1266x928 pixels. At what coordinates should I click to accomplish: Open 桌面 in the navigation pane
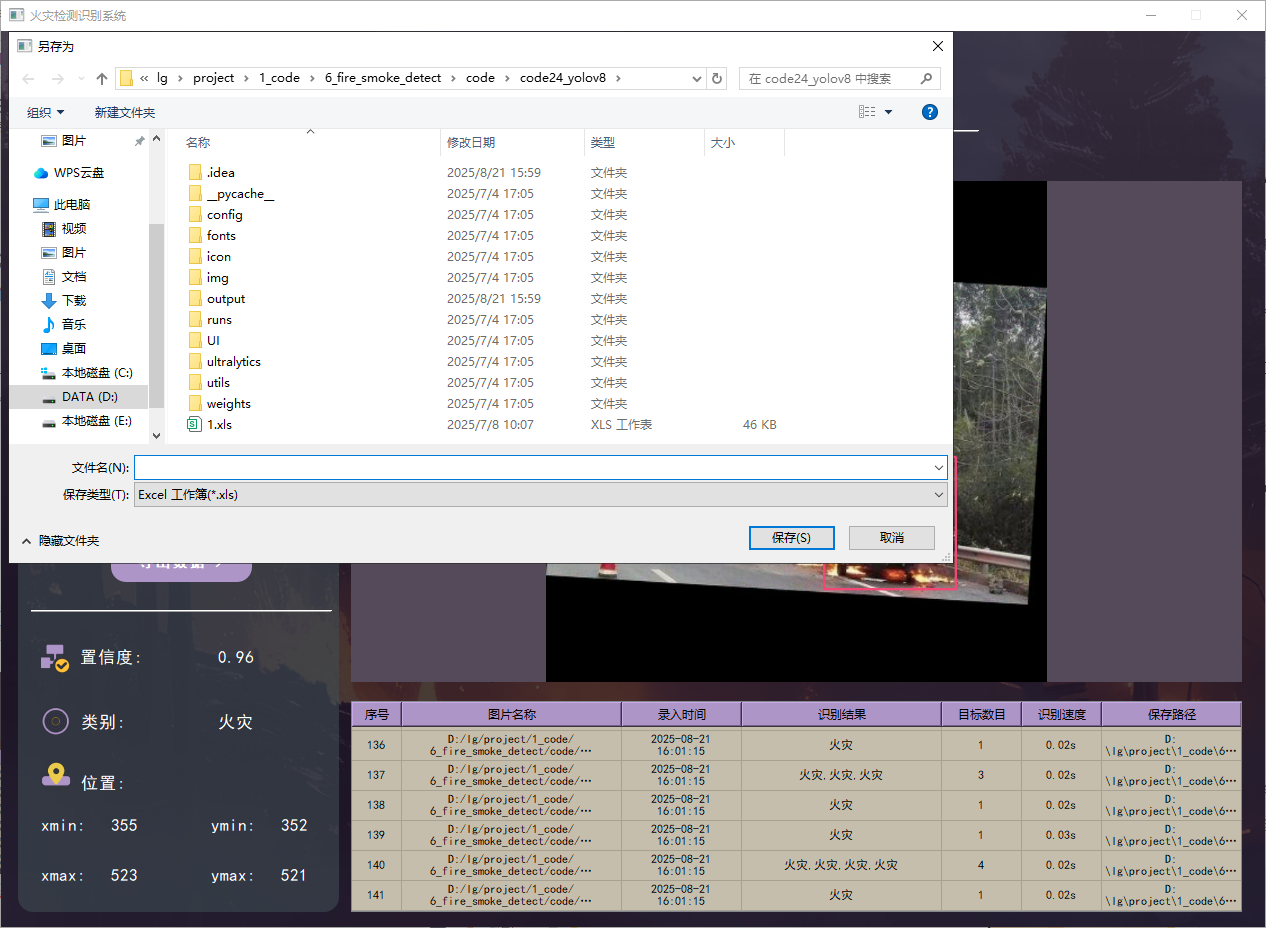(73, 348)
